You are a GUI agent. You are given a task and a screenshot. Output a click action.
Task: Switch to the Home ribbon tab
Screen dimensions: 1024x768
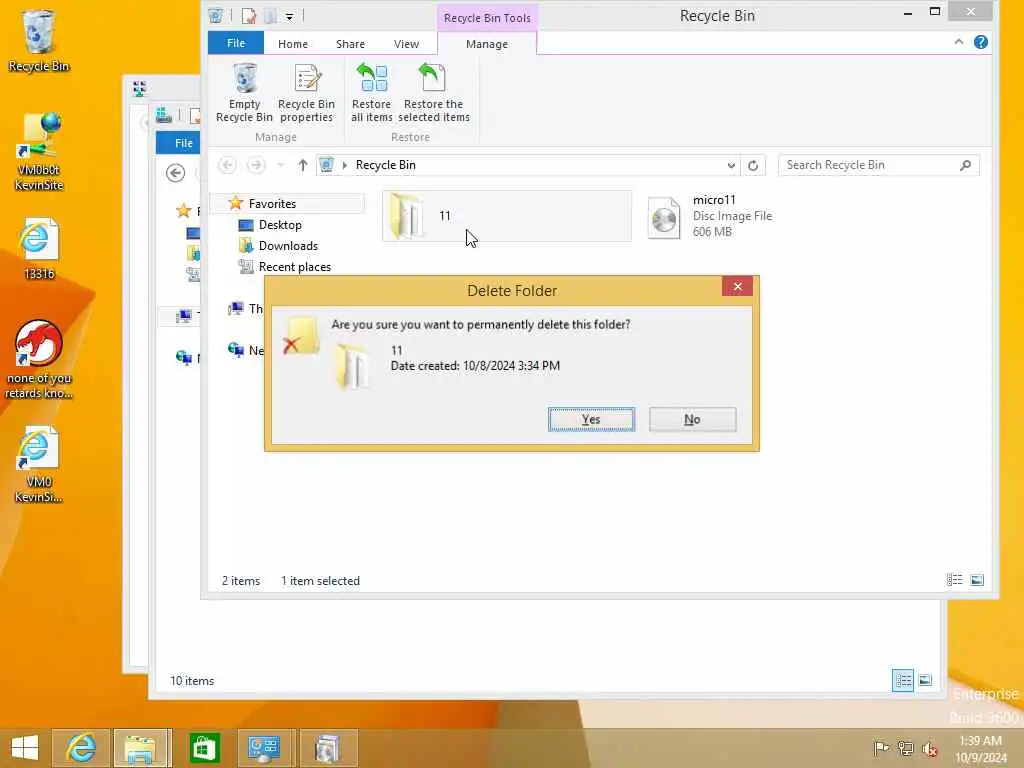pyautogui.click(x=293, y=44)
